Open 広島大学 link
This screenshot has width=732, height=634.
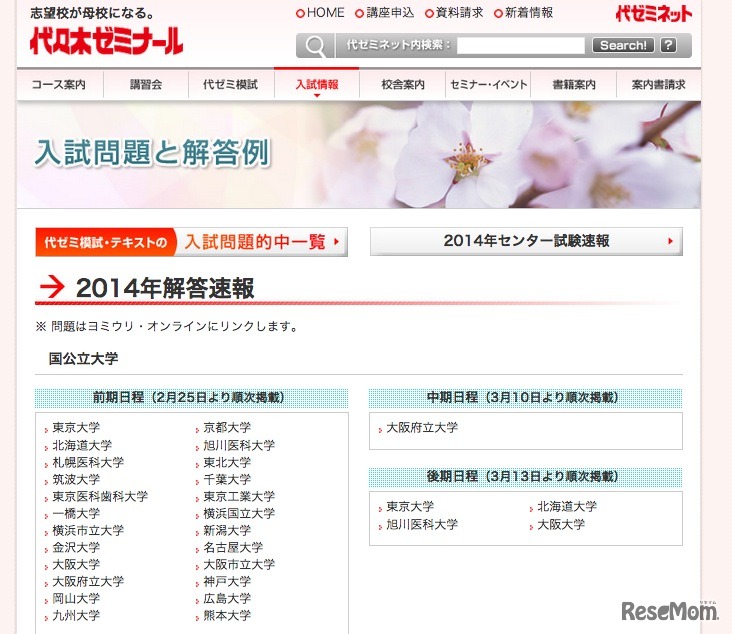pos(227,598)
